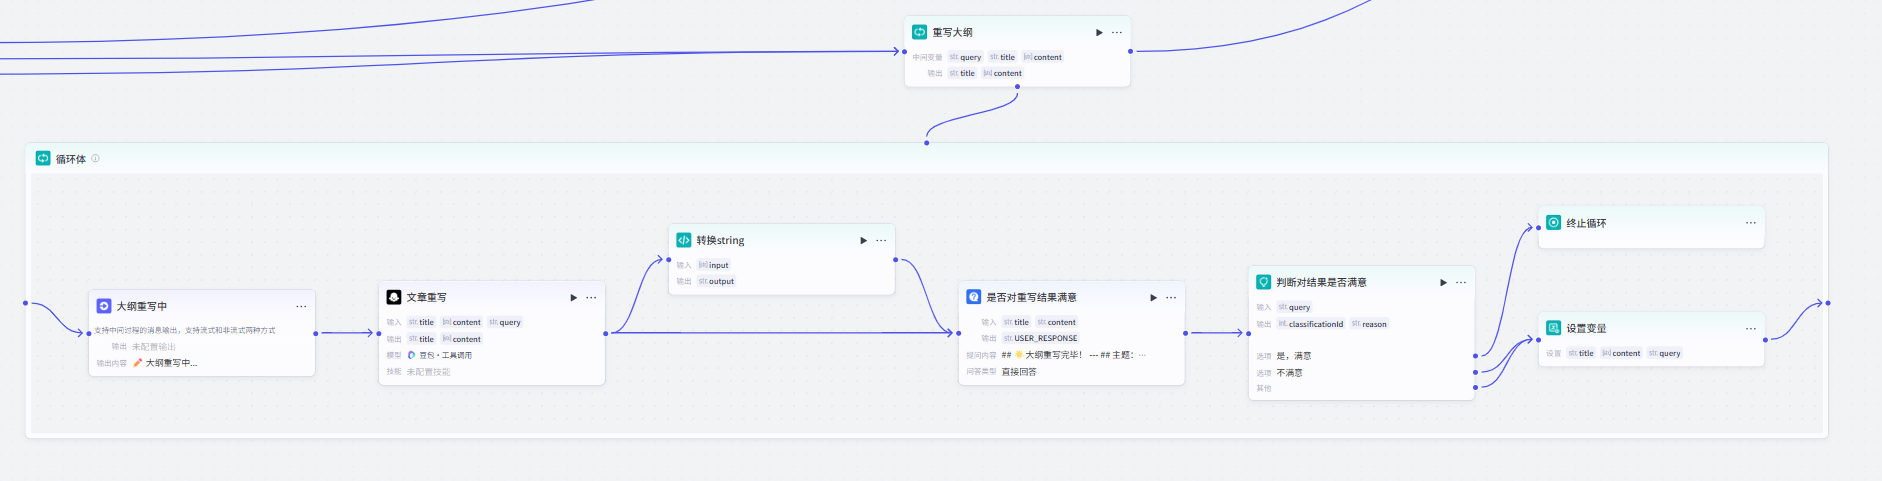Run the 文章重写 node test
The height and width of the screenshot is (481, 1882).
[x=573, y=297]
